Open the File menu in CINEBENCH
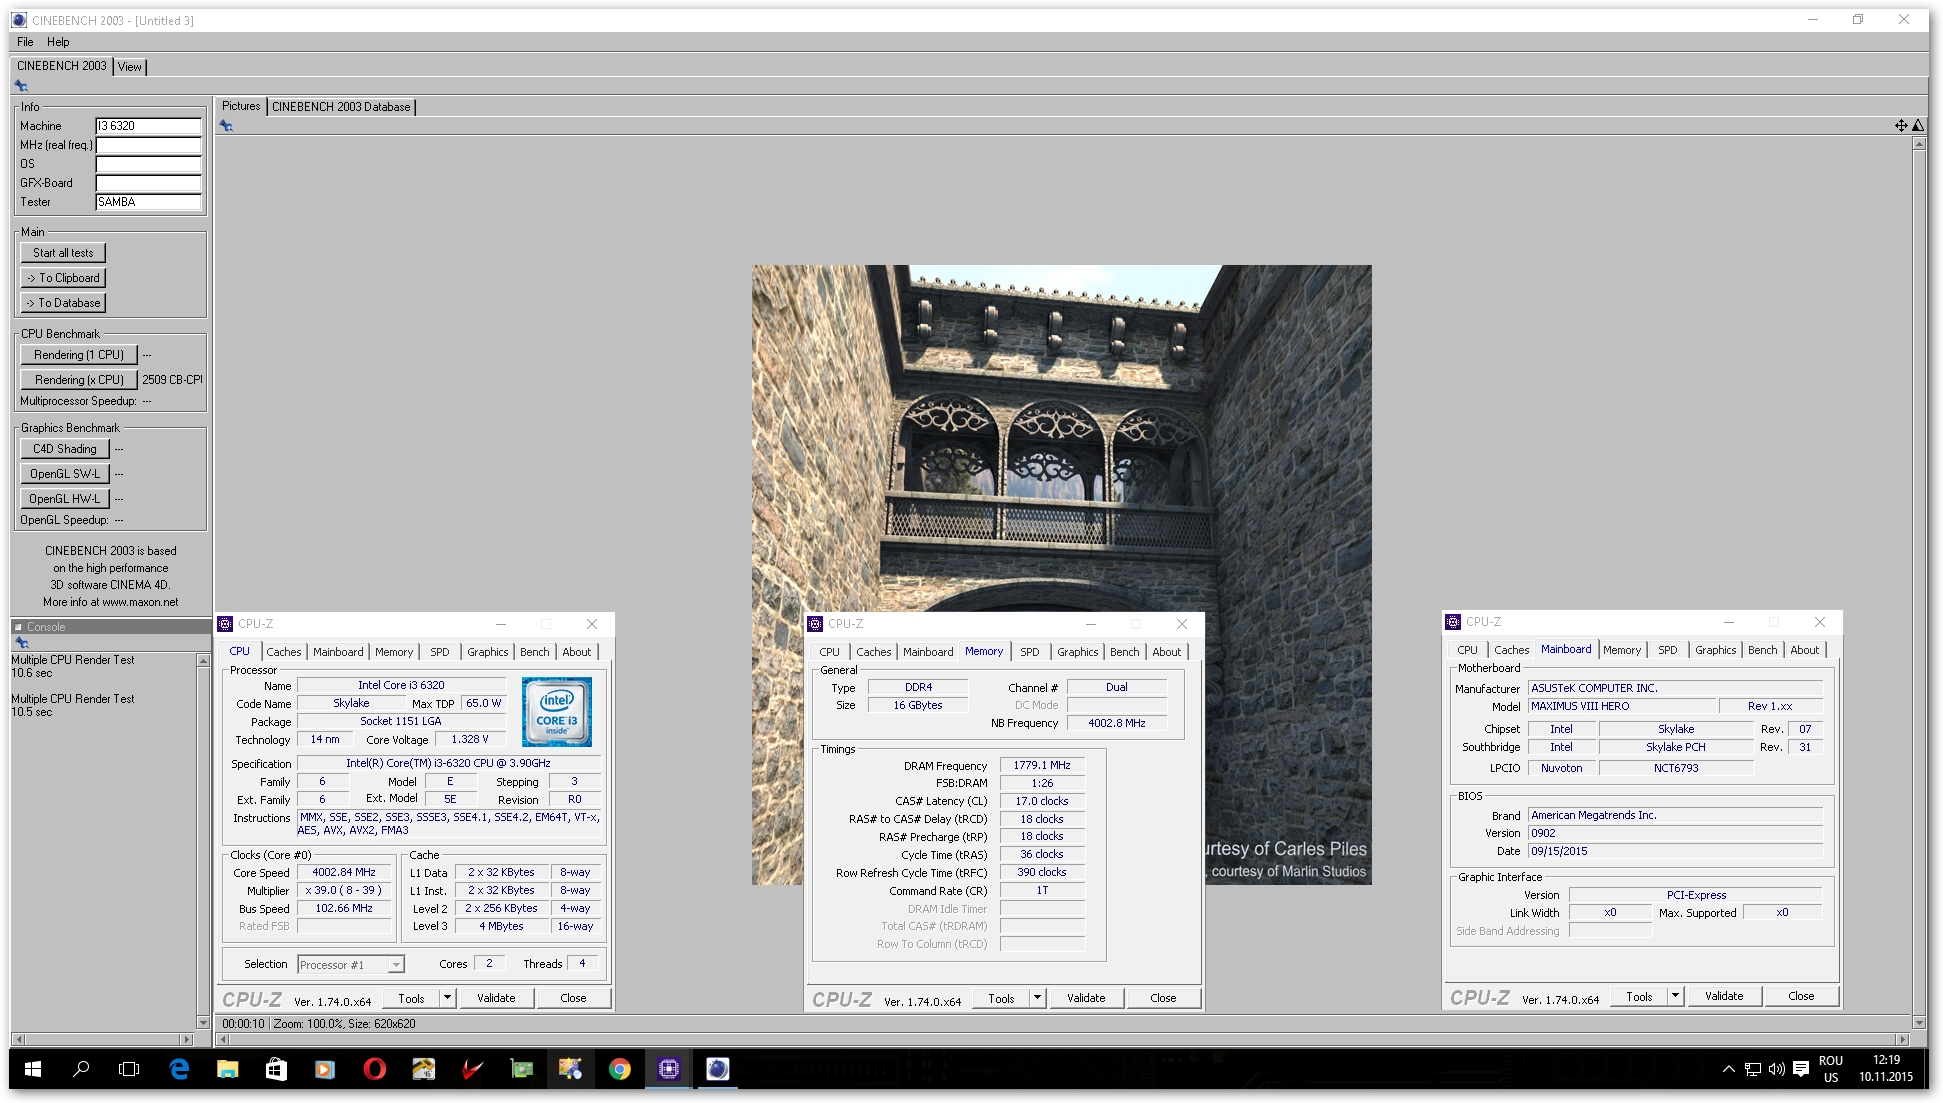Screen dimensions: 1943x1103 [x=25, y=42]
